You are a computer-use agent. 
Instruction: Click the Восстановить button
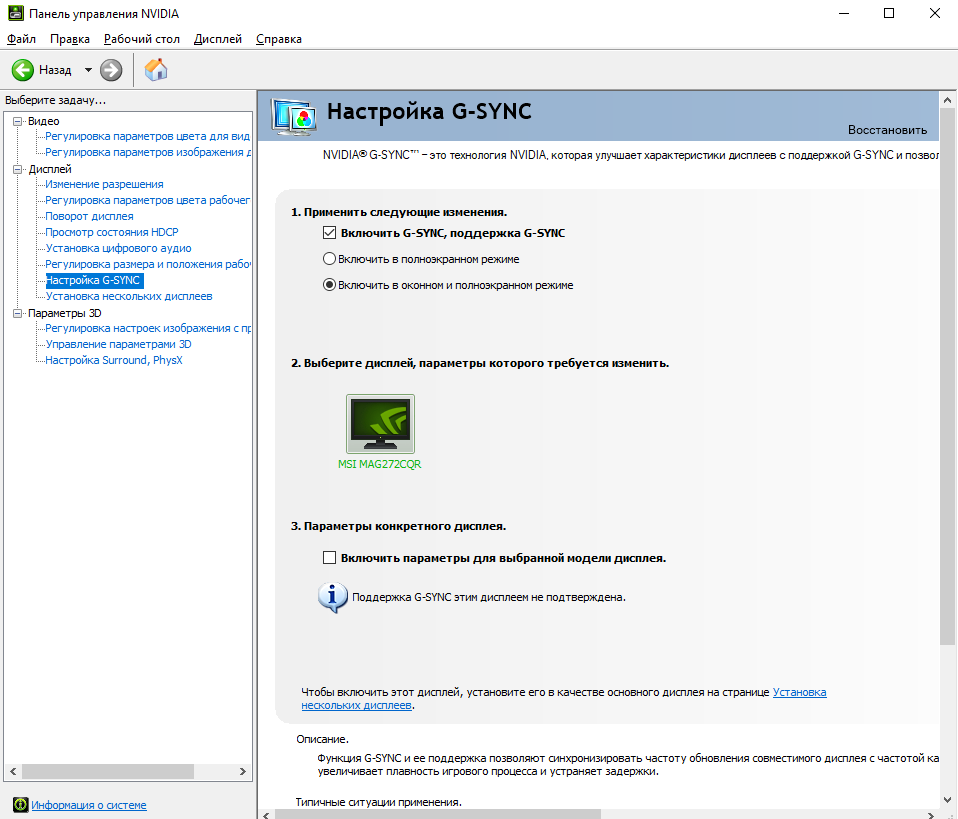coord(887,130)
